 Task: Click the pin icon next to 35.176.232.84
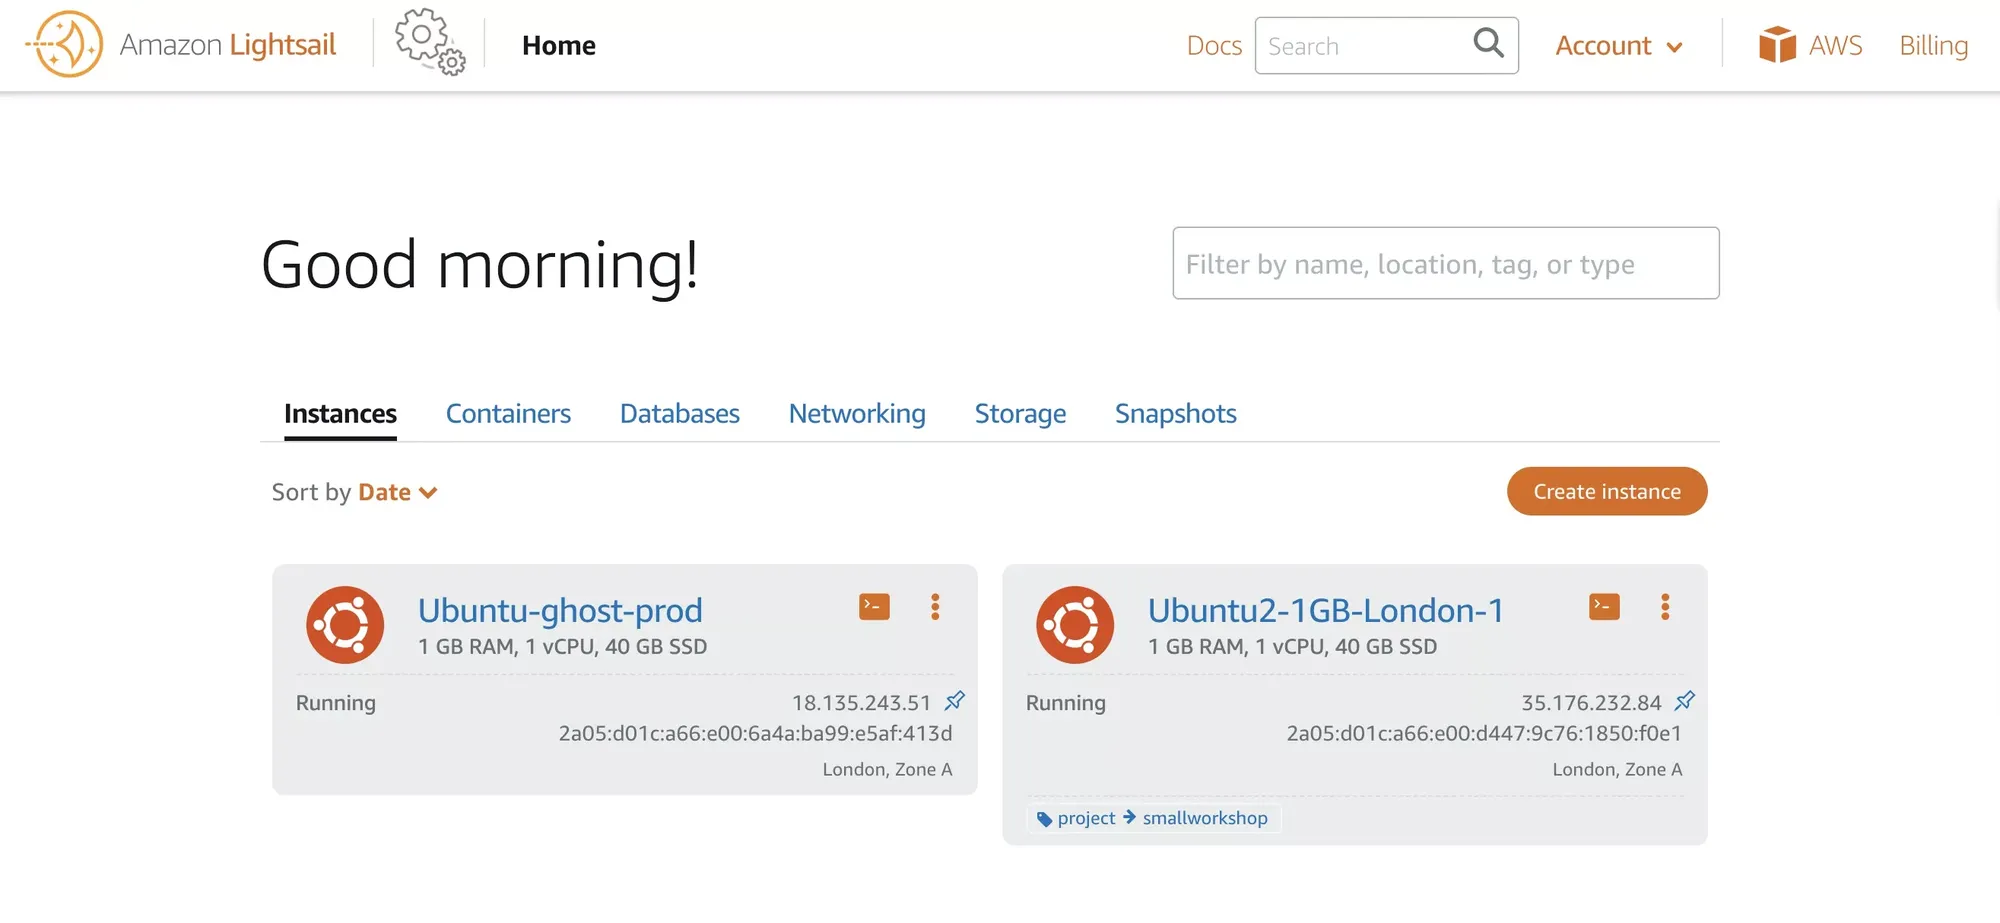(x=1685, y=701)
